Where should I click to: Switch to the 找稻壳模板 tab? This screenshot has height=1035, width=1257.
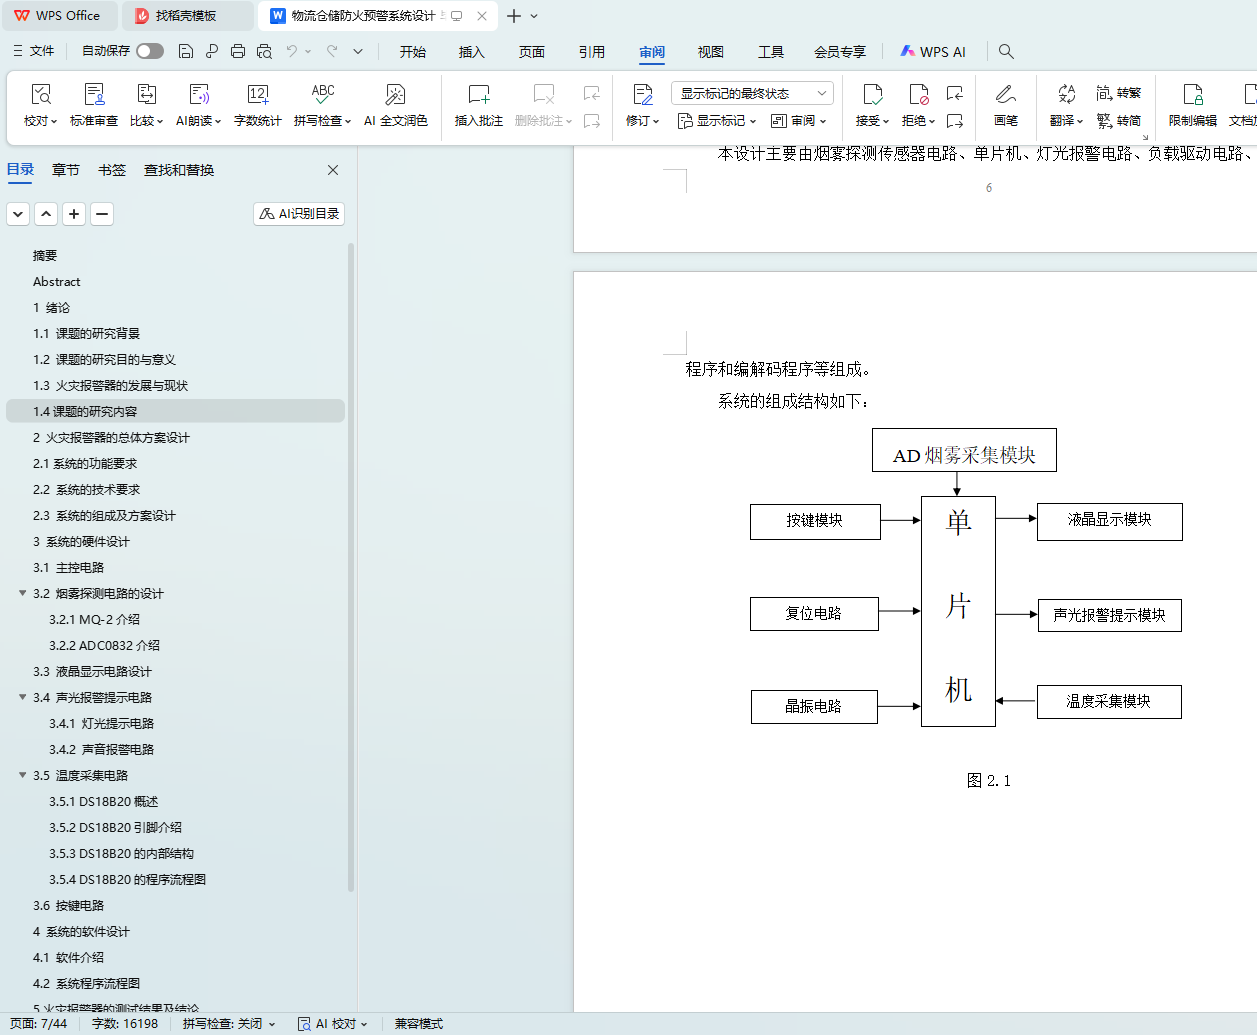[187, 16]
